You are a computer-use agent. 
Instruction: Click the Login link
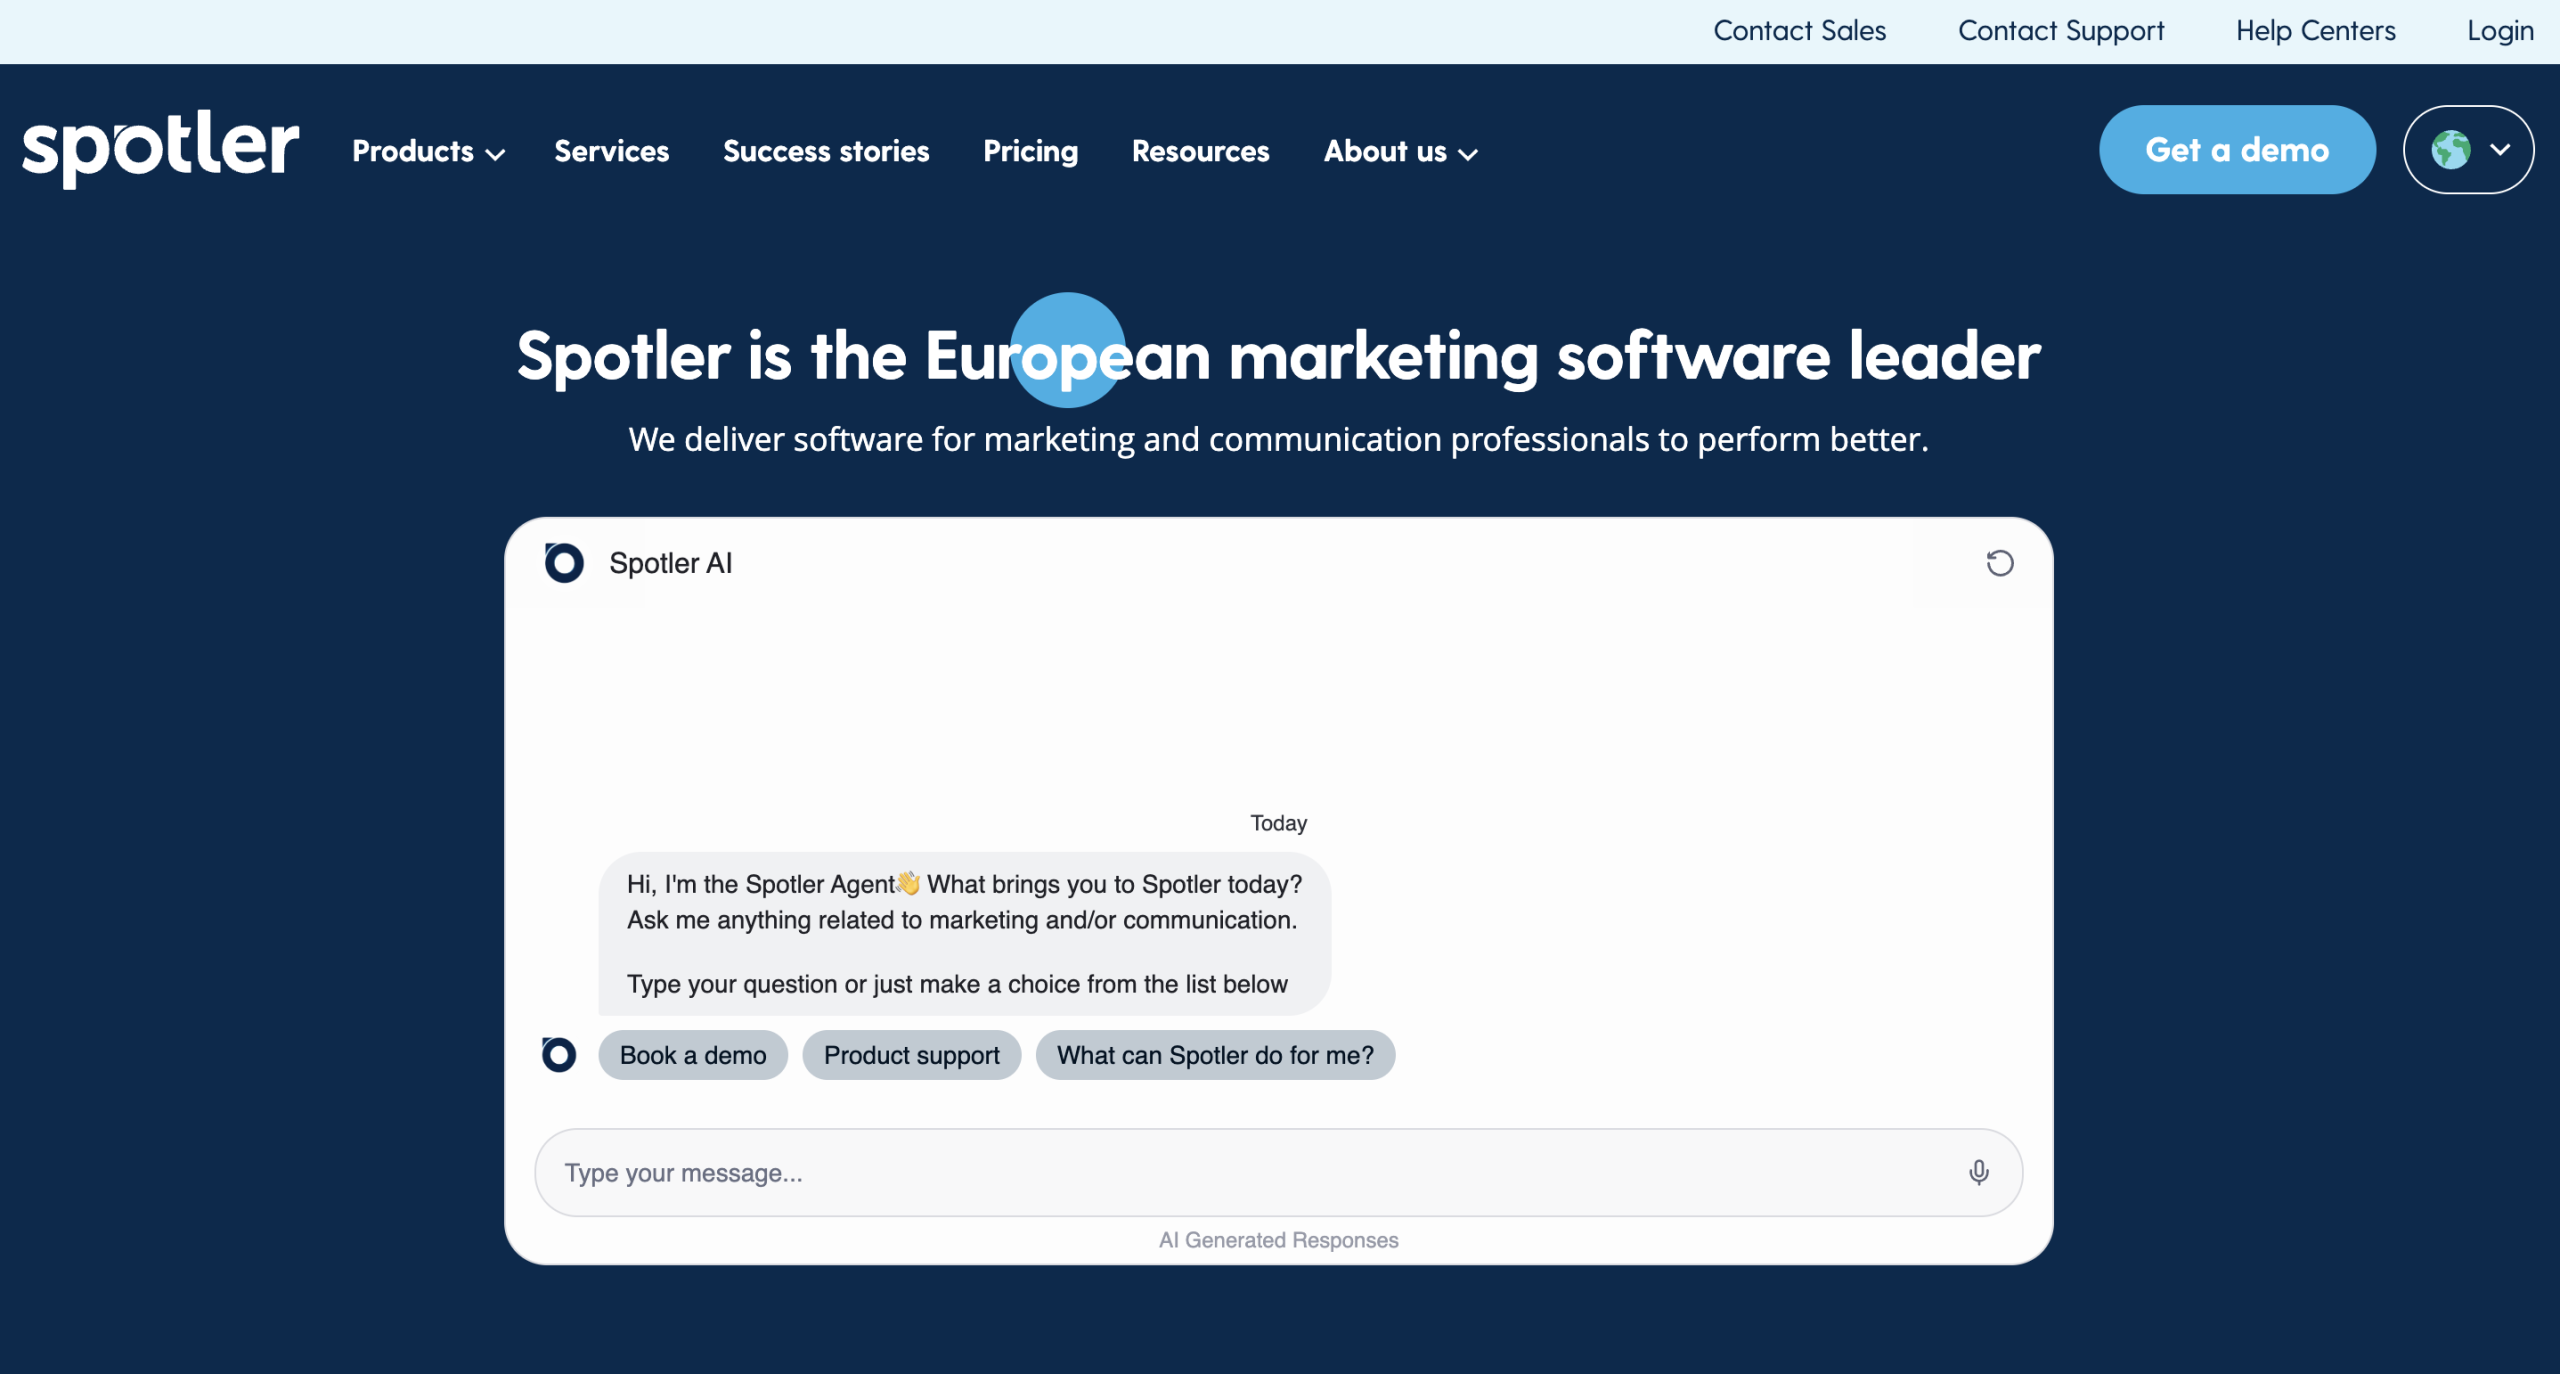coord(2500,31)
